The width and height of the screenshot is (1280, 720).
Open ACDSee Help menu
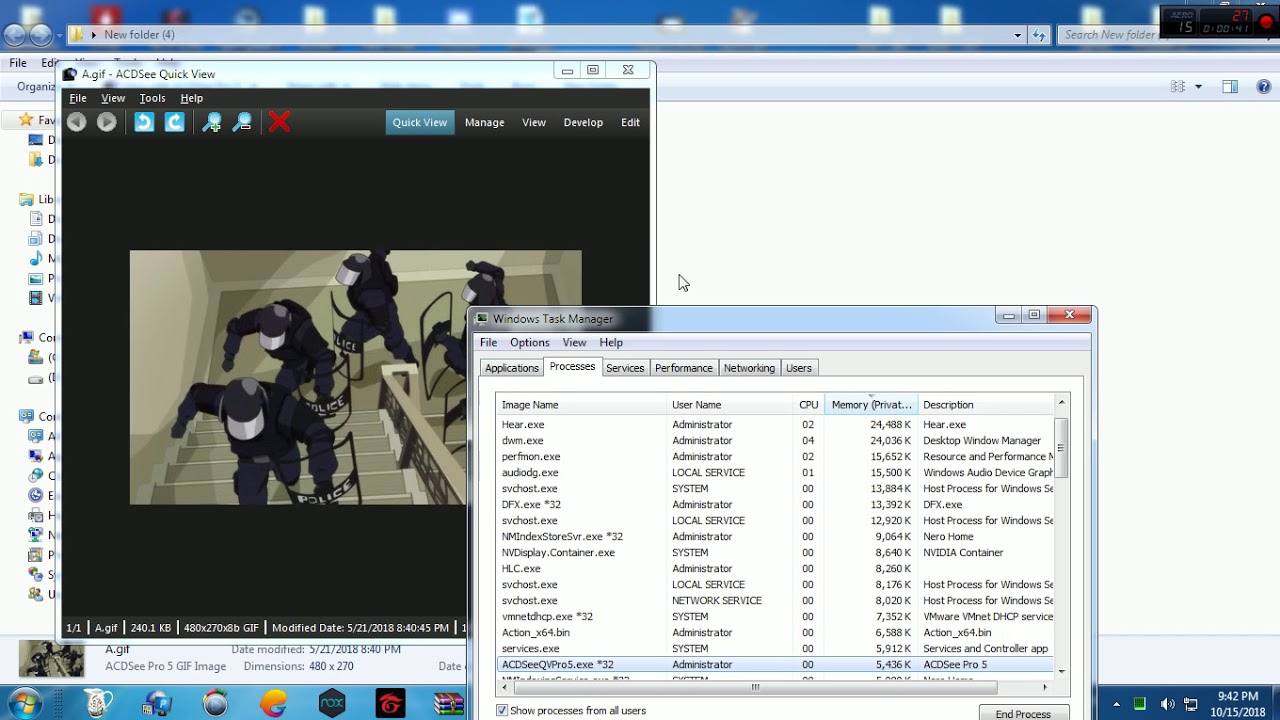[x=192, y=98]
